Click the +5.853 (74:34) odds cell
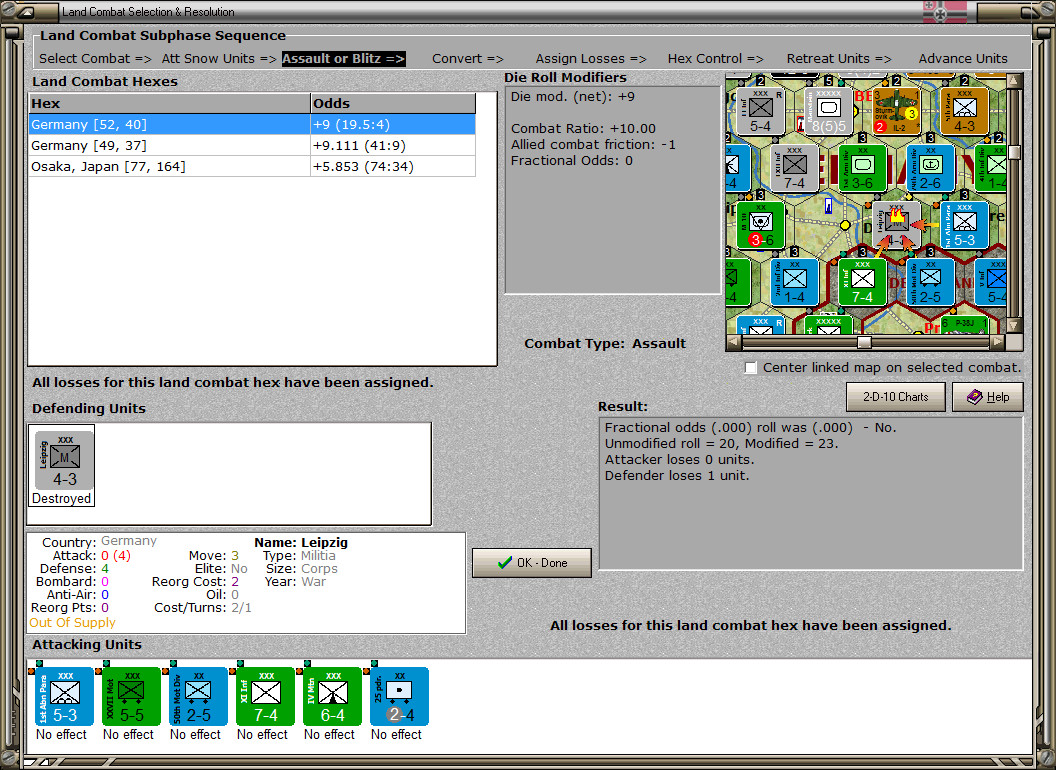The image size is (1056, 770). tap(393, 166)
